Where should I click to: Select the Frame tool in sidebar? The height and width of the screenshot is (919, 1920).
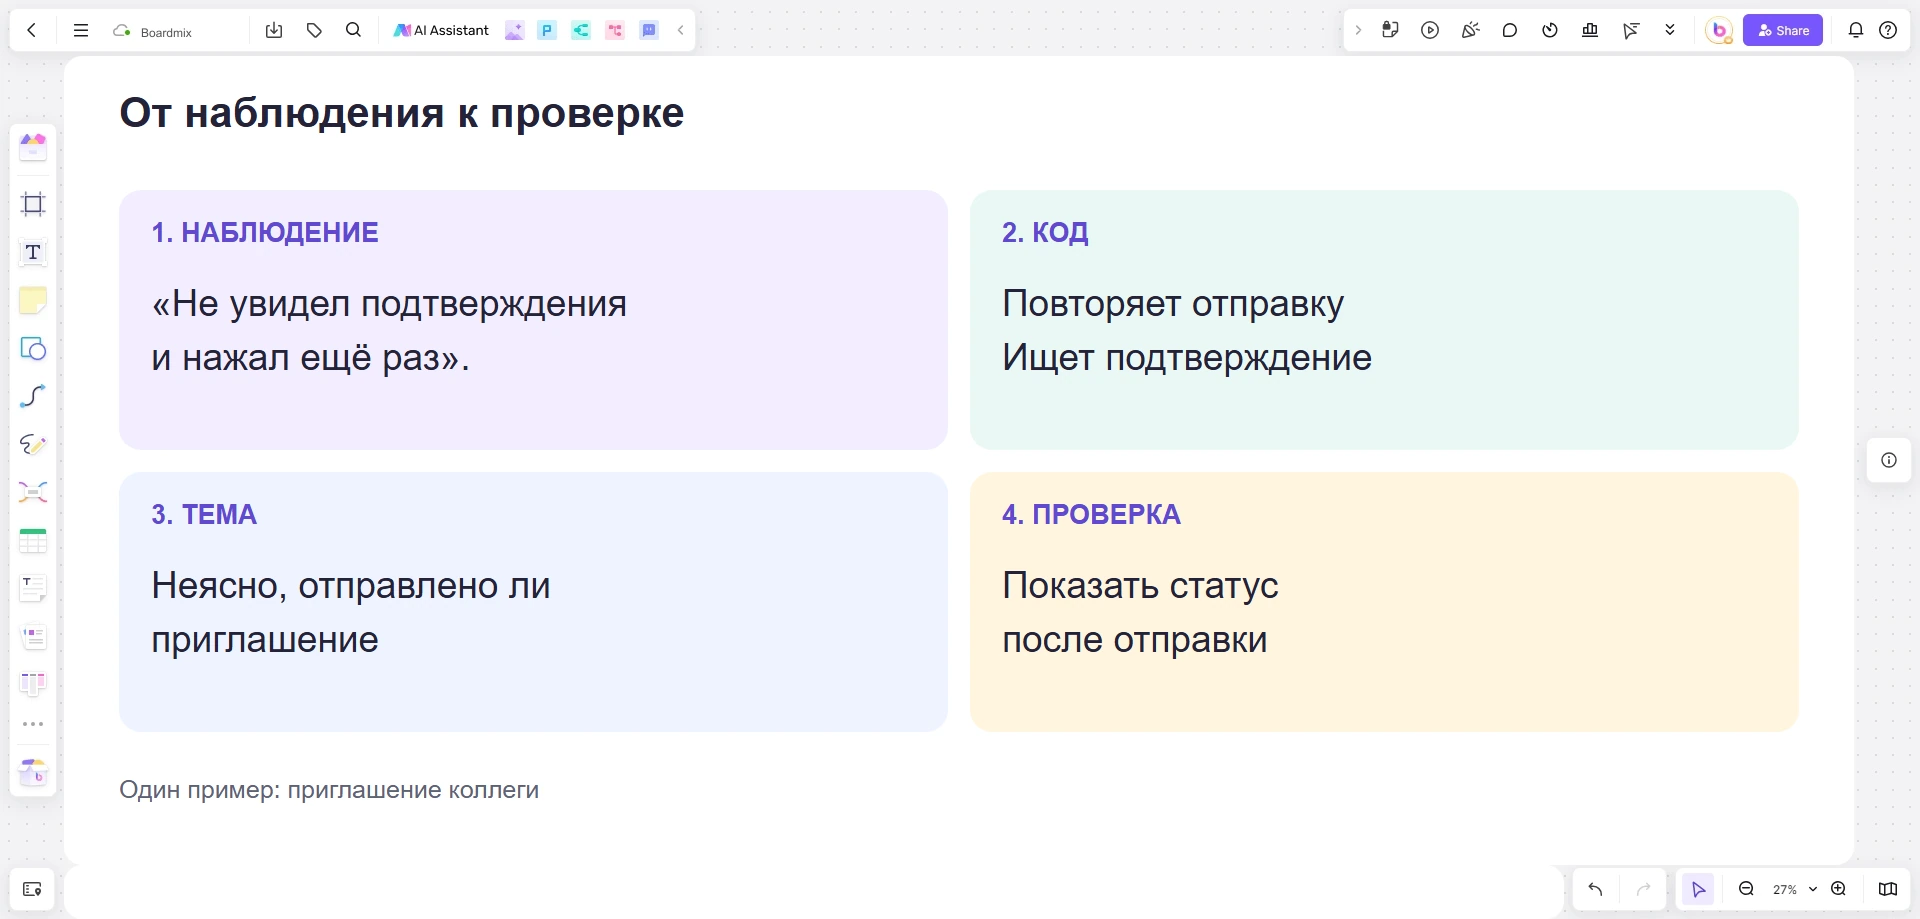click(33, 204)
